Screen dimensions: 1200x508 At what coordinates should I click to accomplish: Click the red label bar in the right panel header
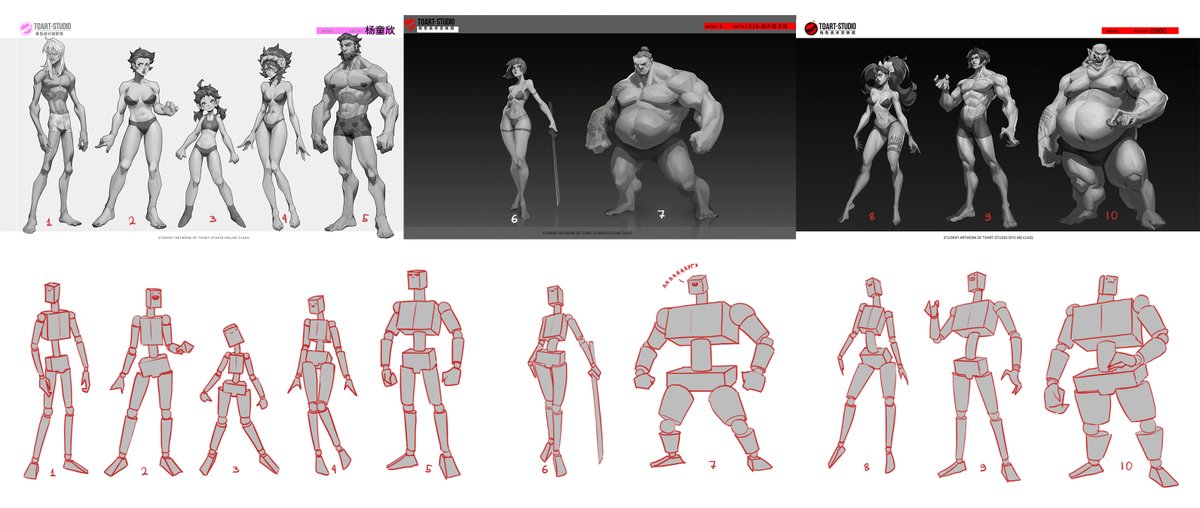1139,31
